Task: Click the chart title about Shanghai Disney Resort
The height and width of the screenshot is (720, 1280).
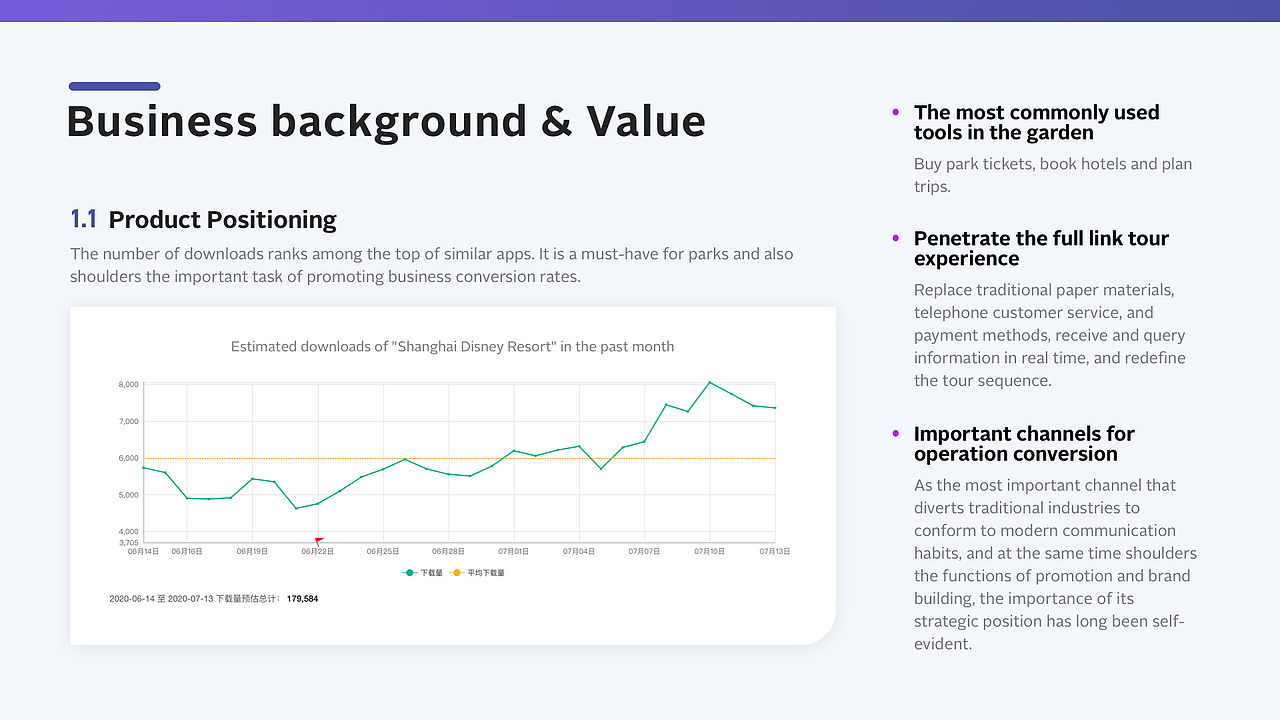Action: [452, 347]
